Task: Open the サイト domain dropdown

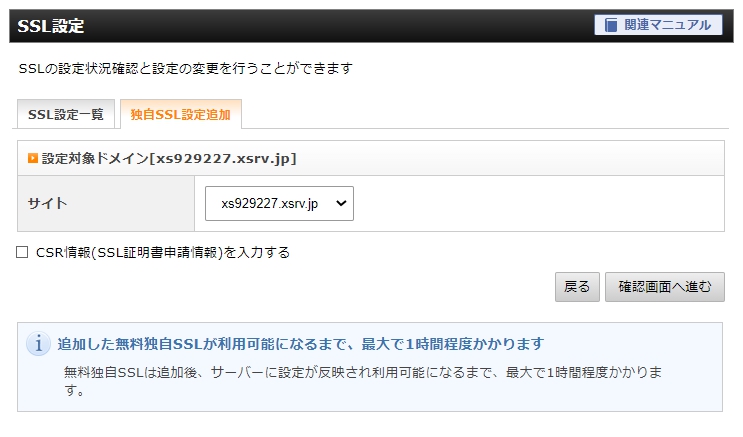Action: coord(279,203)
